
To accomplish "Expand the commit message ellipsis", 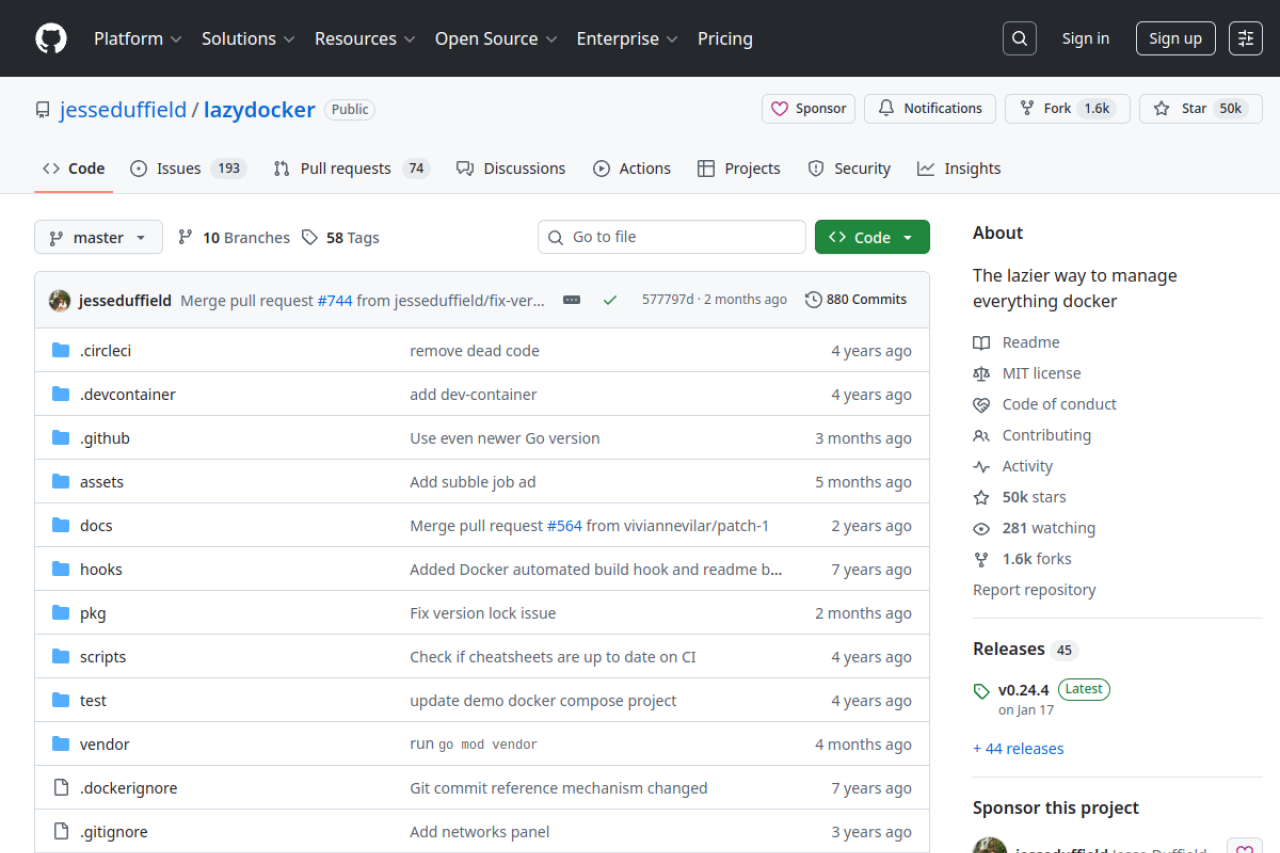I will (571, 299).
